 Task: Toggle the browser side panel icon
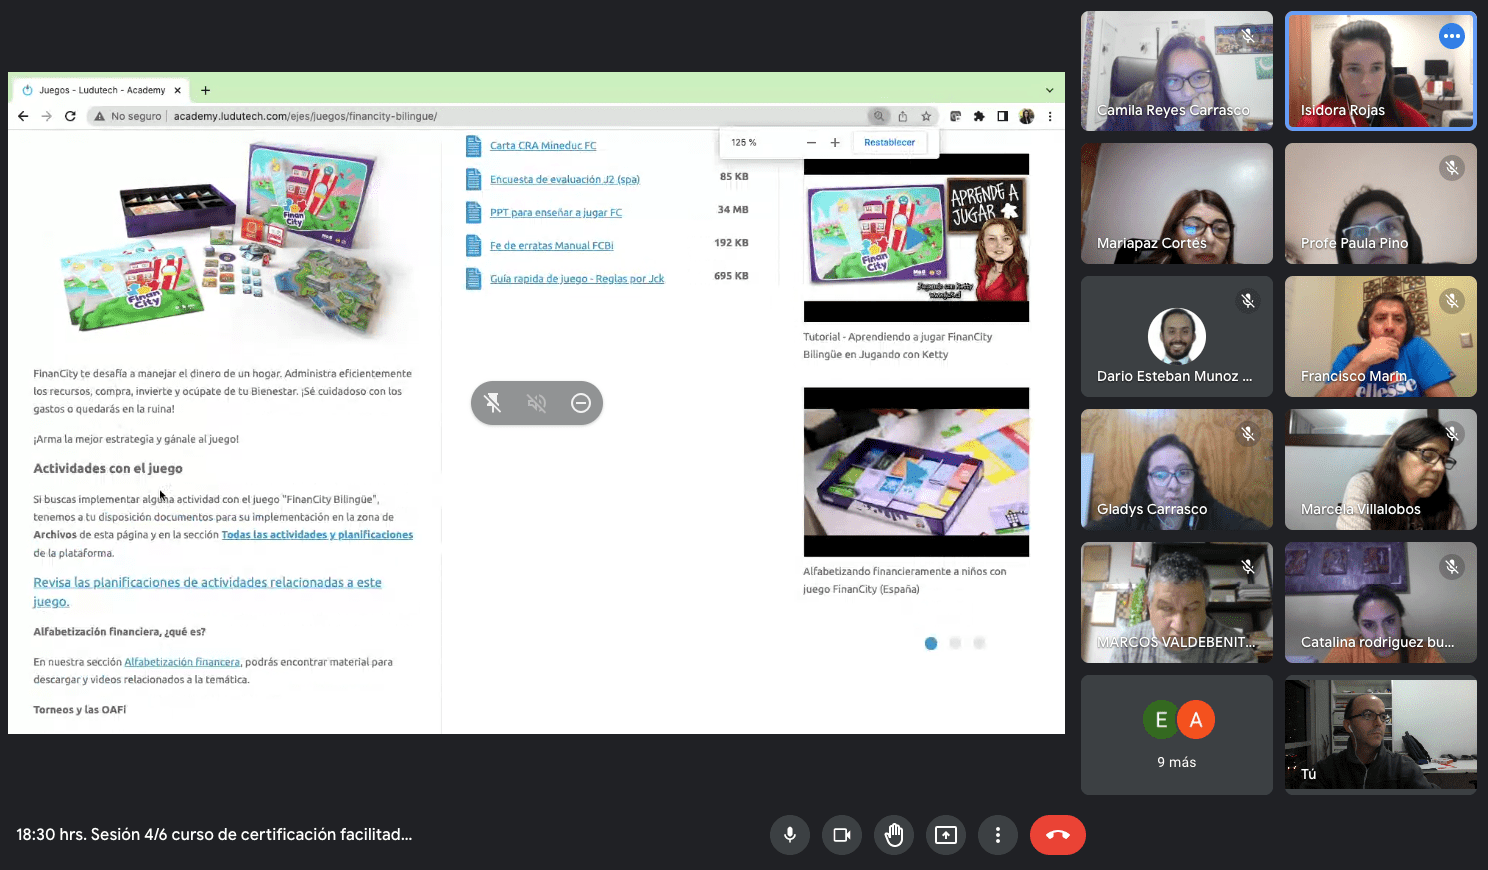[x=1002, y=116]
